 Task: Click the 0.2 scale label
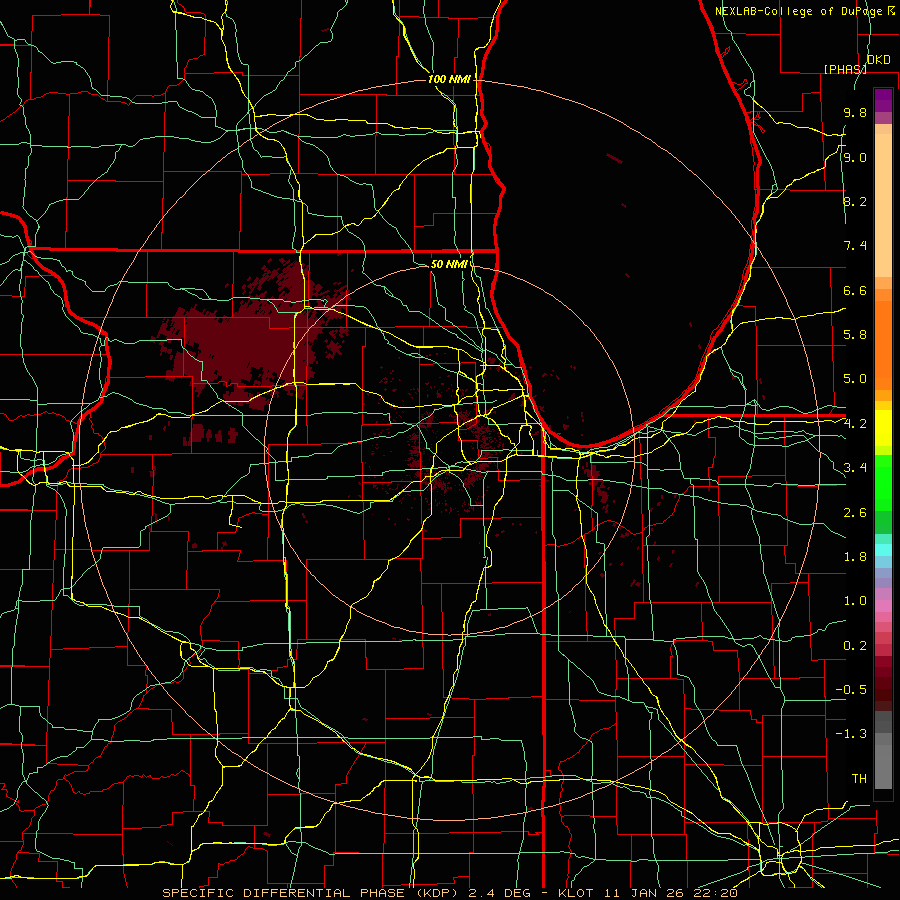[855, 646]
